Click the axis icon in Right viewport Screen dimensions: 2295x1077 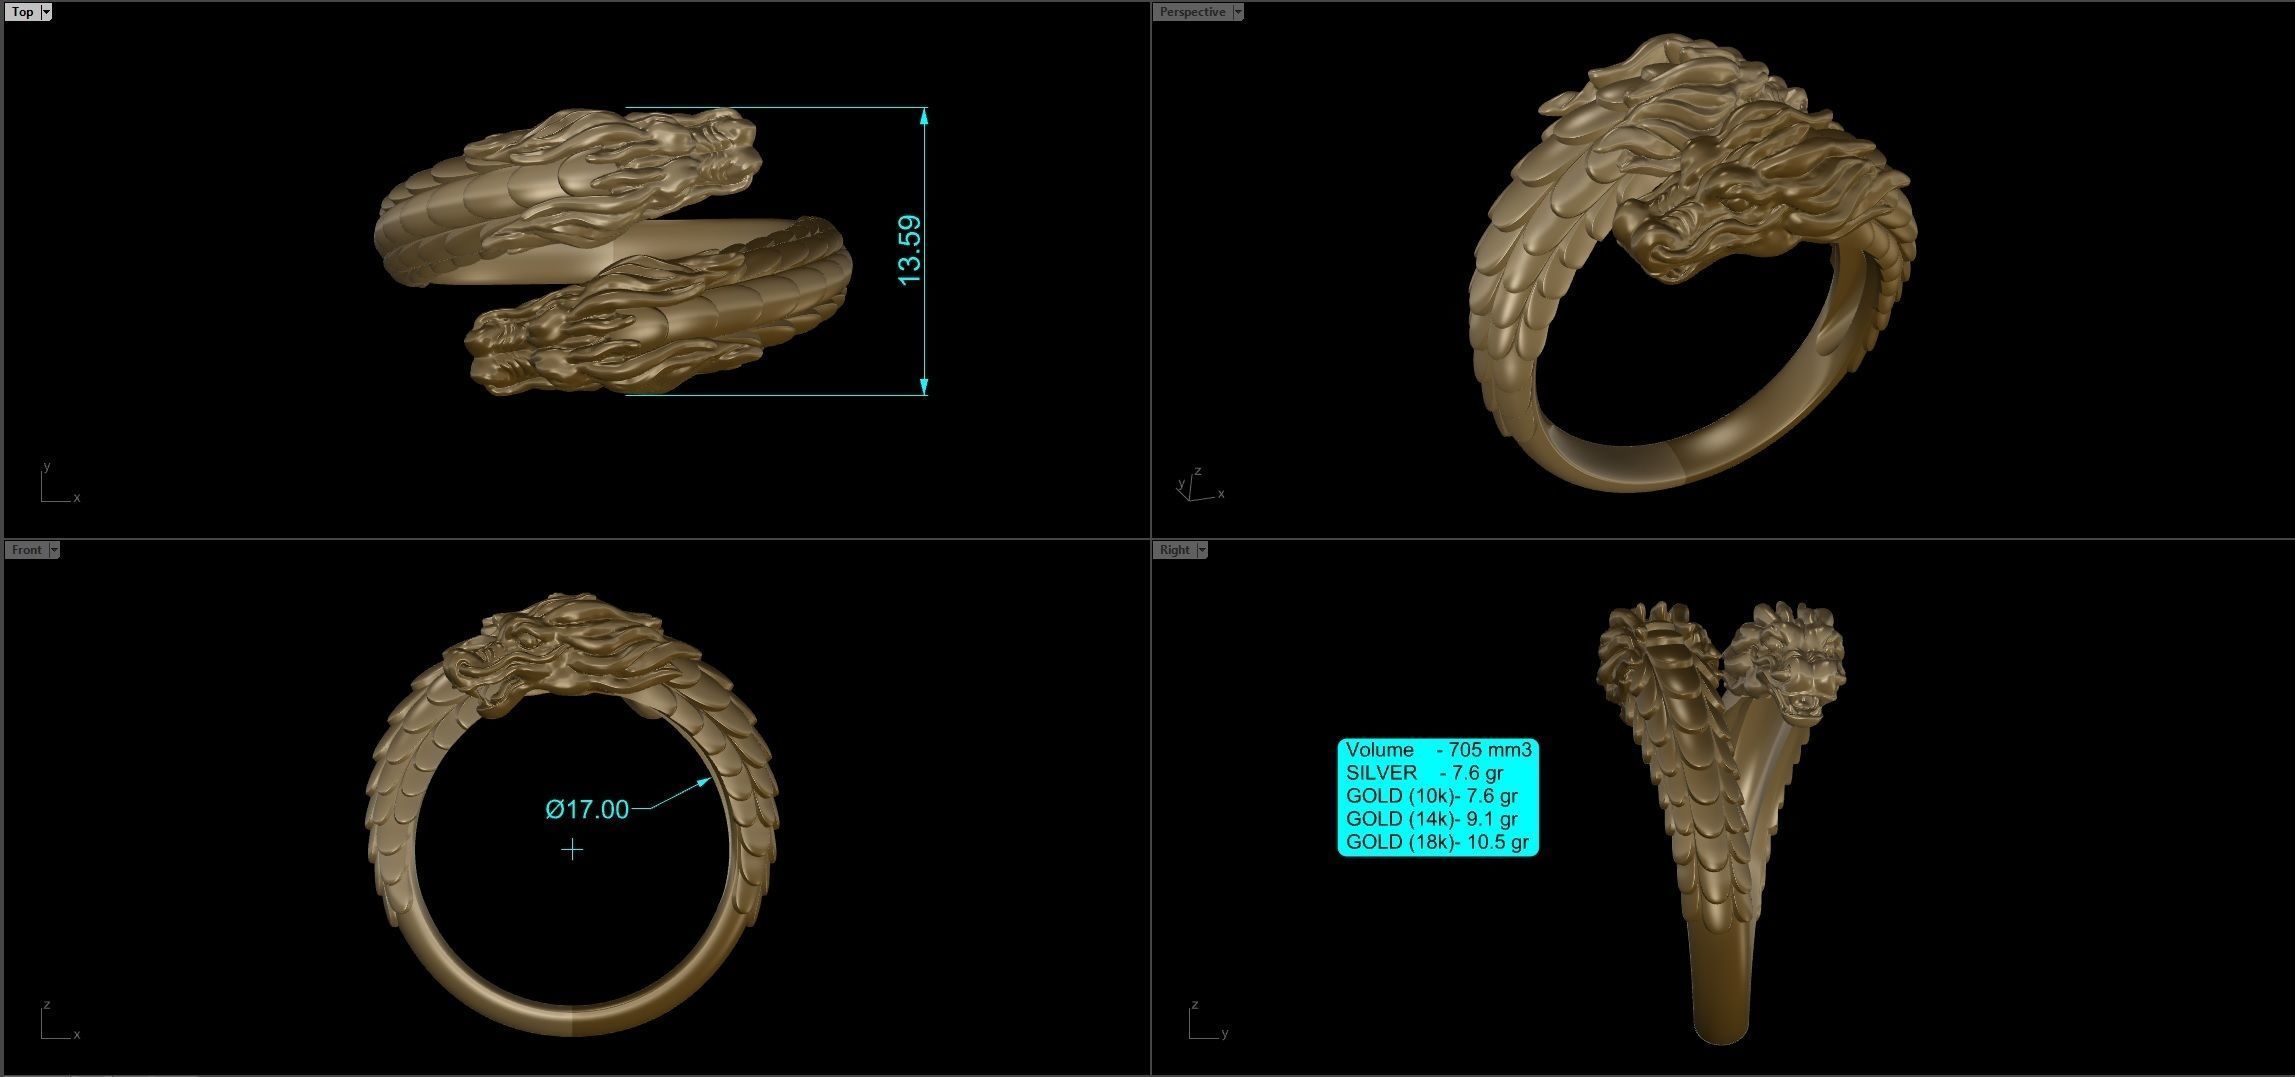1208,1020
